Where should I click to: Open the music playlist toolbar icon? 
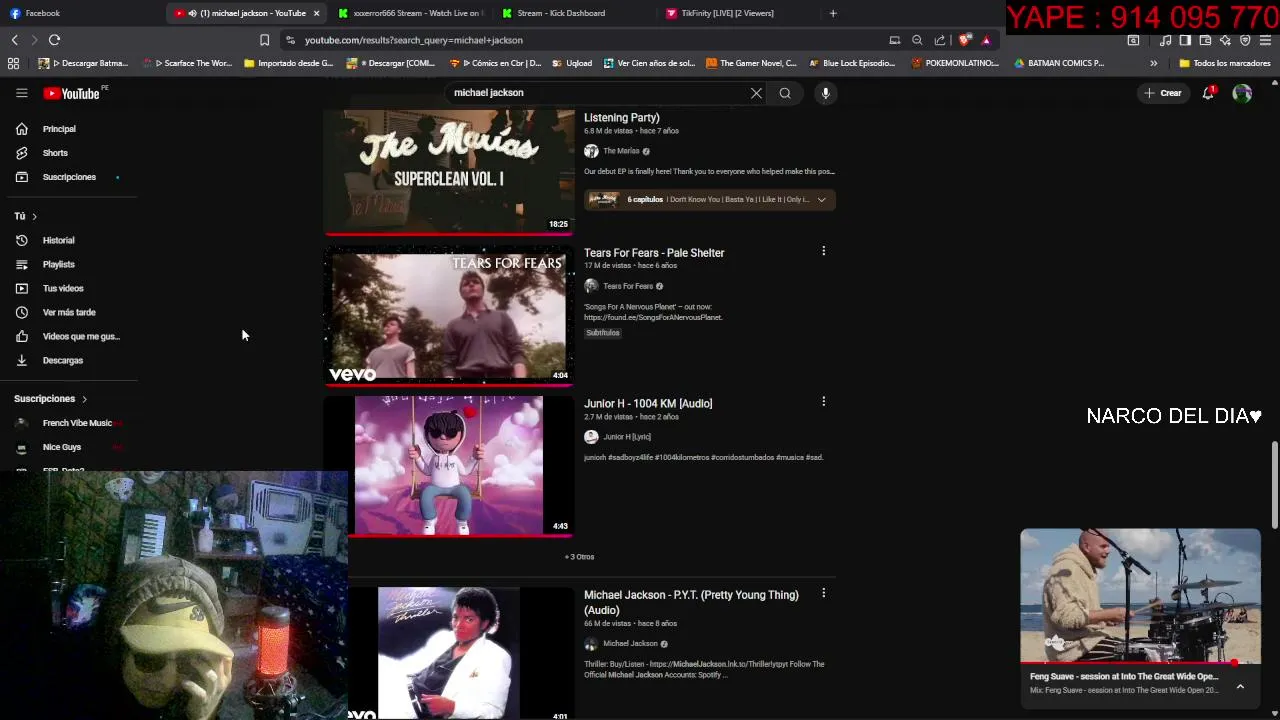pos(1165,41)
